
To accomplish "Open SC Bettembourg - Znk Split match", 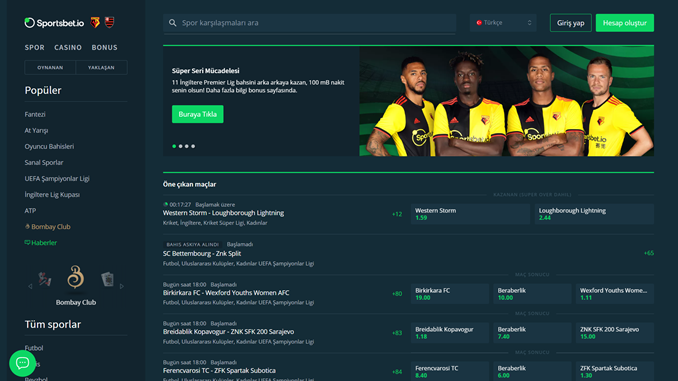I will (202, 253).
